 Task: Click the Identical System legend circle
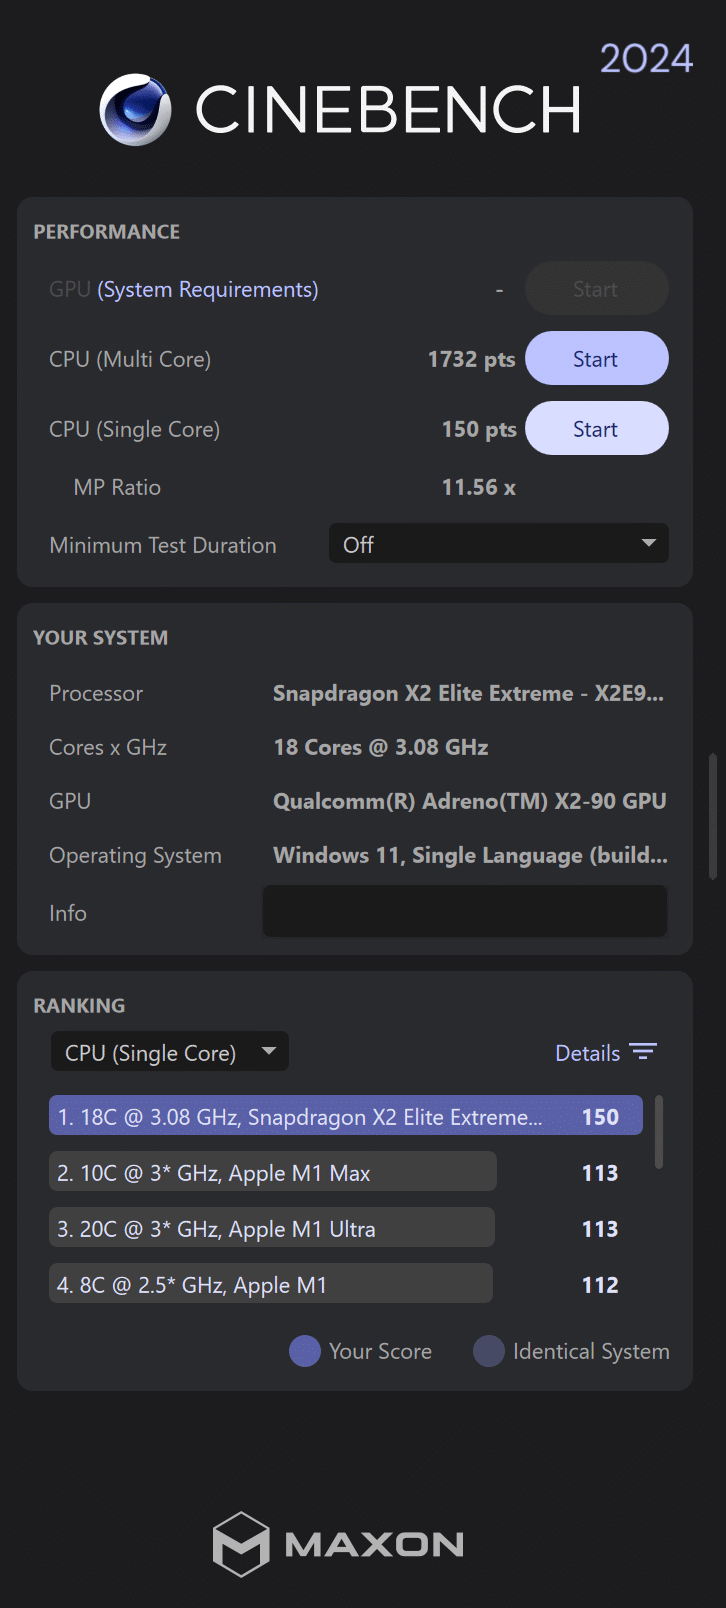pyautogui.click(x=488, y=1351)
